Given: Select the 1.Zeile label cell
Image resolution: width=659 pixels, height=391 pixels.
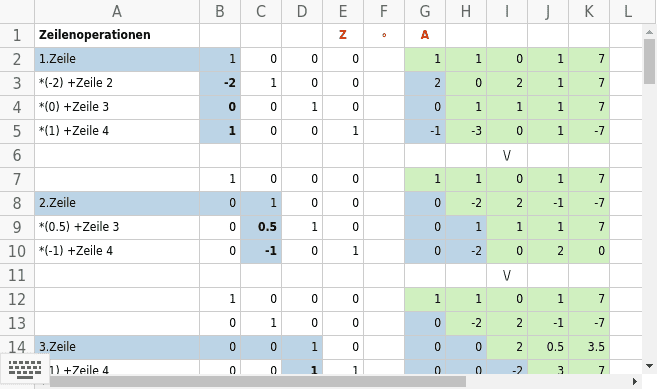Looking at the screenshot, I should click(x=117, y=59).
